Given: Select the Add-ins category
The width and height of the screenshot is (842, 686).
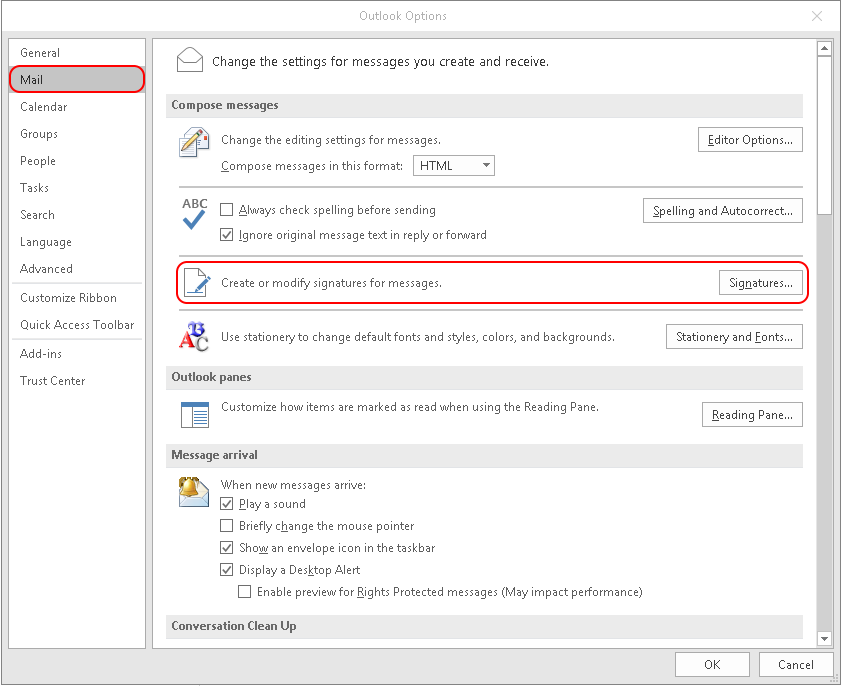Looking at the screenshot, I should (77, 353).
